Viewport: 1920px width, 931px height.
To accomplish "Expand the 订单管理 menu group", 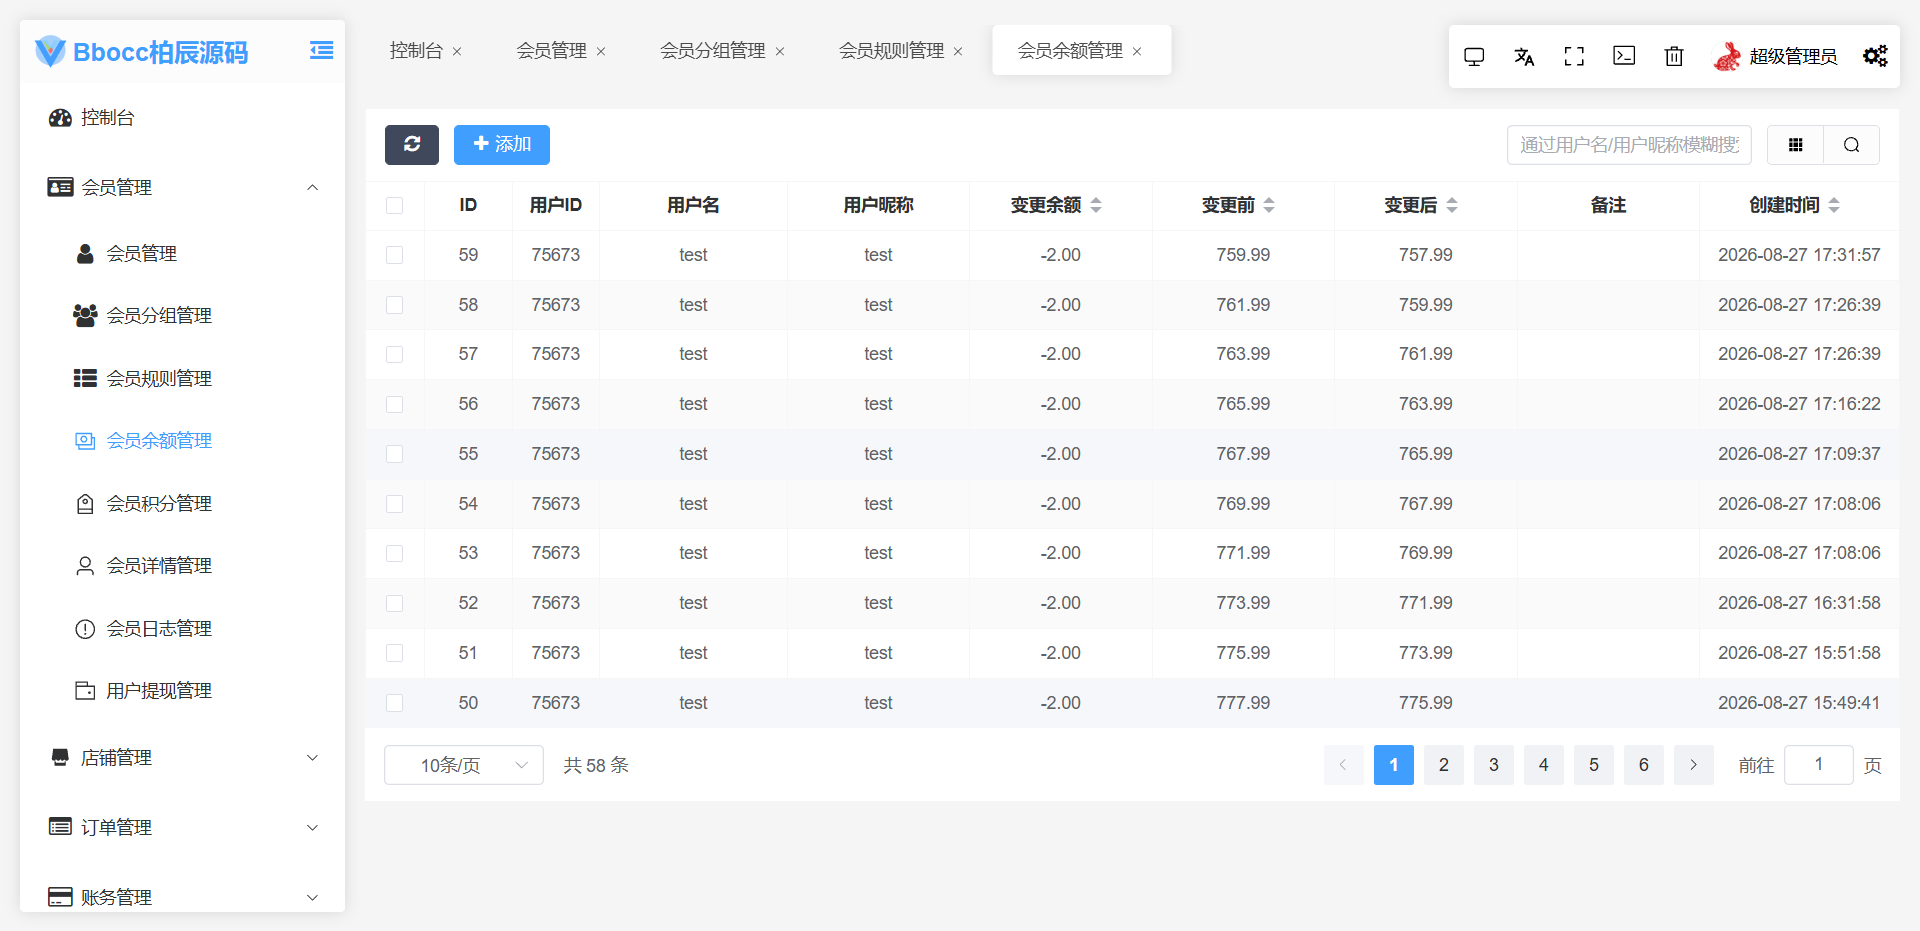I will coord(312,828).
